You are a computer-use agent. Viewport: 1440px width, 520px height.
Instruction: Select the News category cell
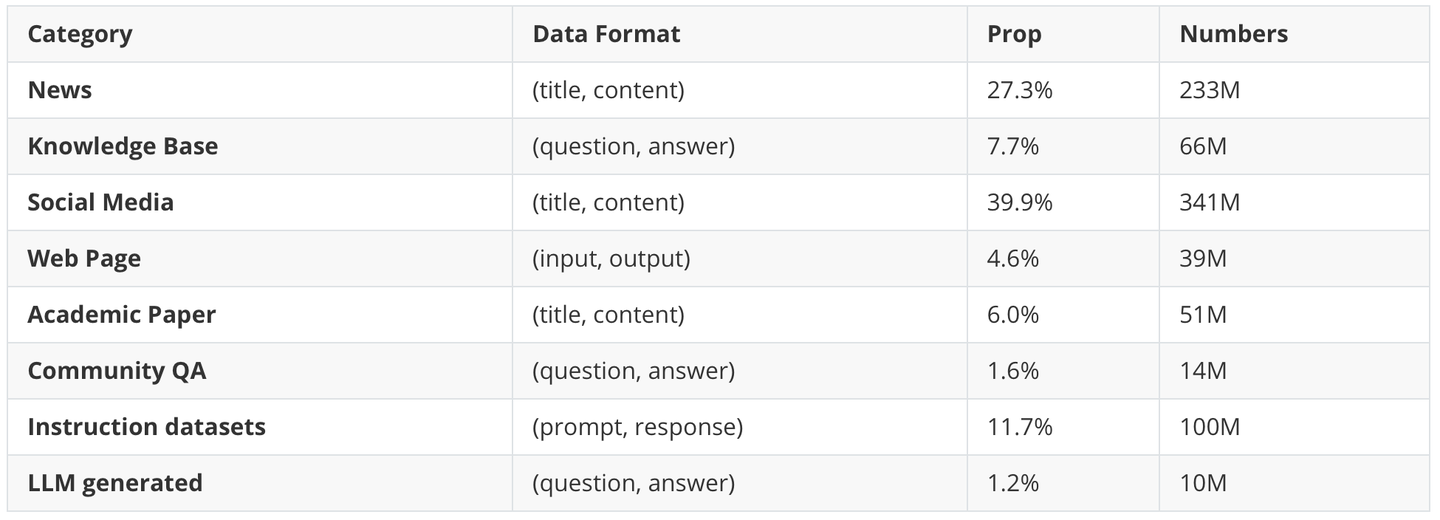tap(60, 90)
